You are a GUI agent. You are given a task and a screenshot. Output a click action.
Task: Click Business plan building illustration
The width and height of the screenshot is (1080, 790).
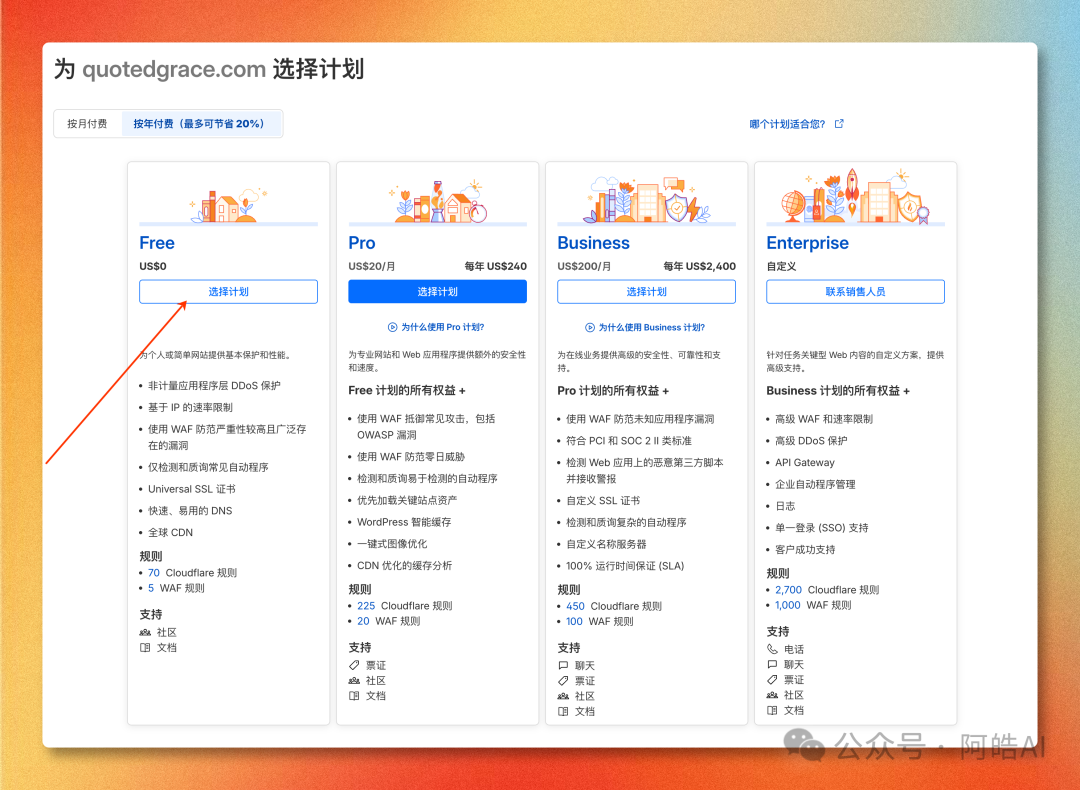(x=646, y=200)
